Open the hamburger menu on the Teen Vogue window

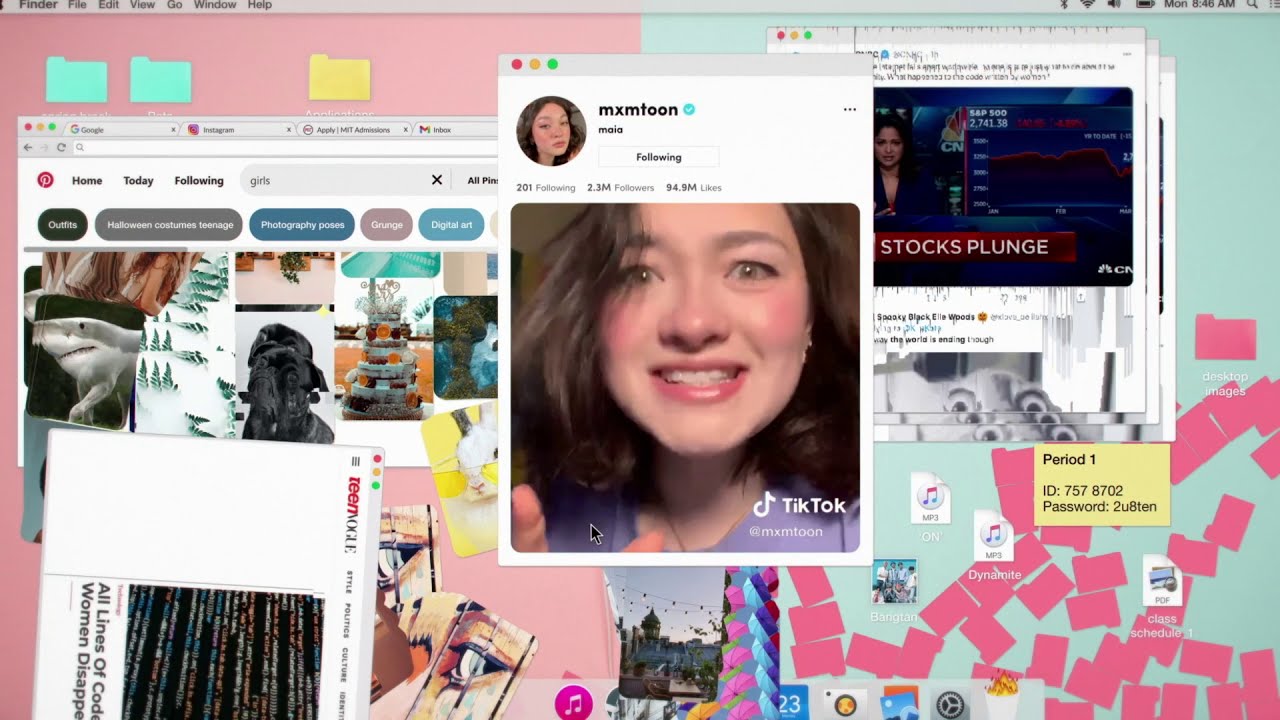[x=355, y=461]
